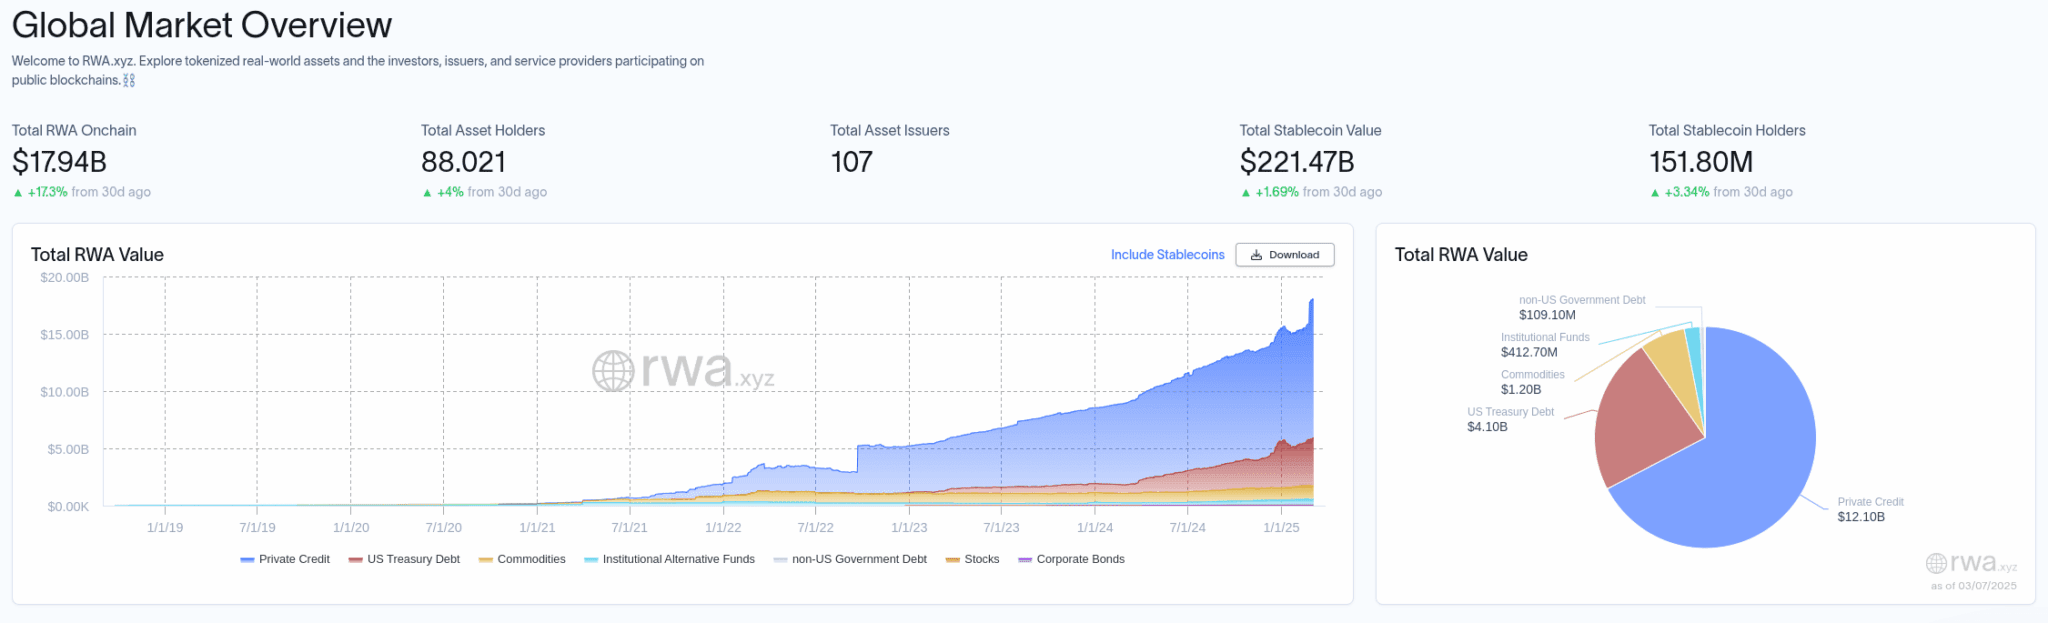The width and height of the screenshot is (2048, 623).
Task: Toggle the Stocks legend entry
Action: (972, 559)
